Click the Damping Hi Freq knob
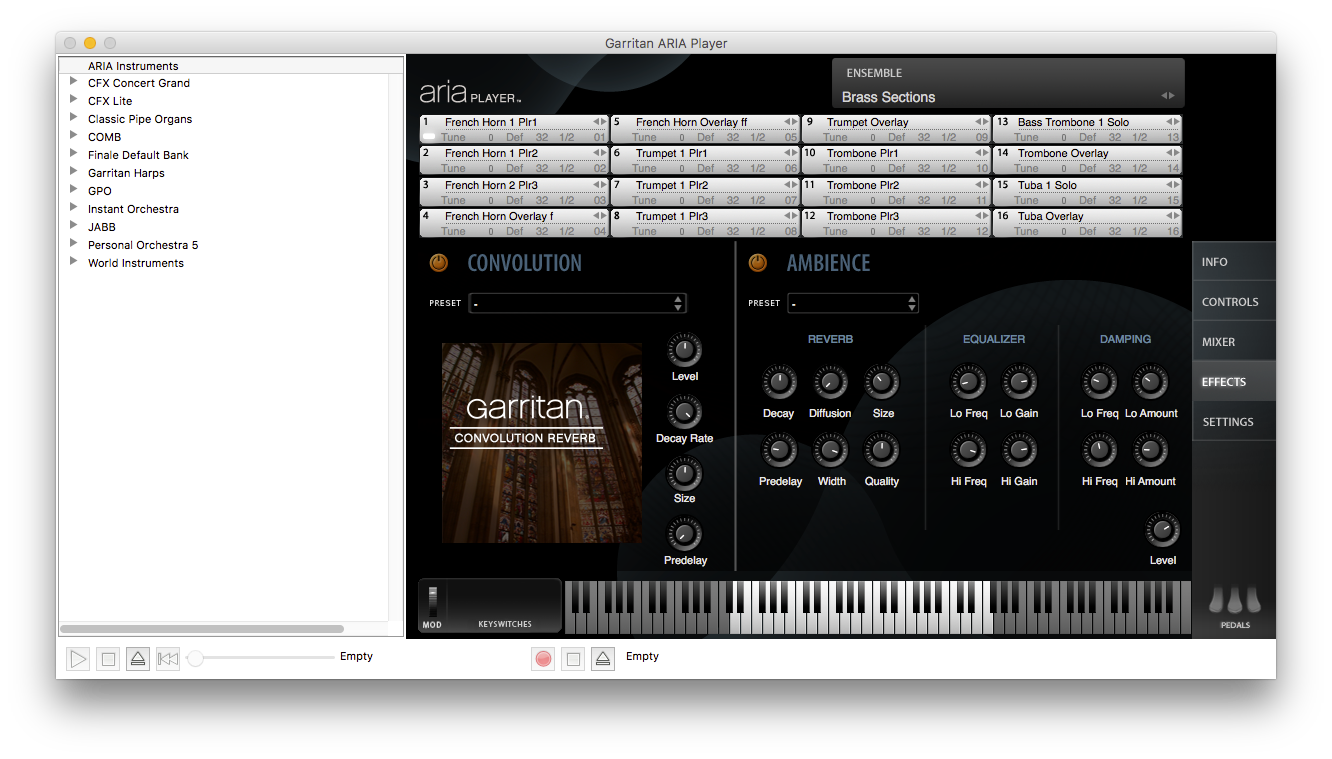This screenshot has height=759, width=1332. (1099, 451)
